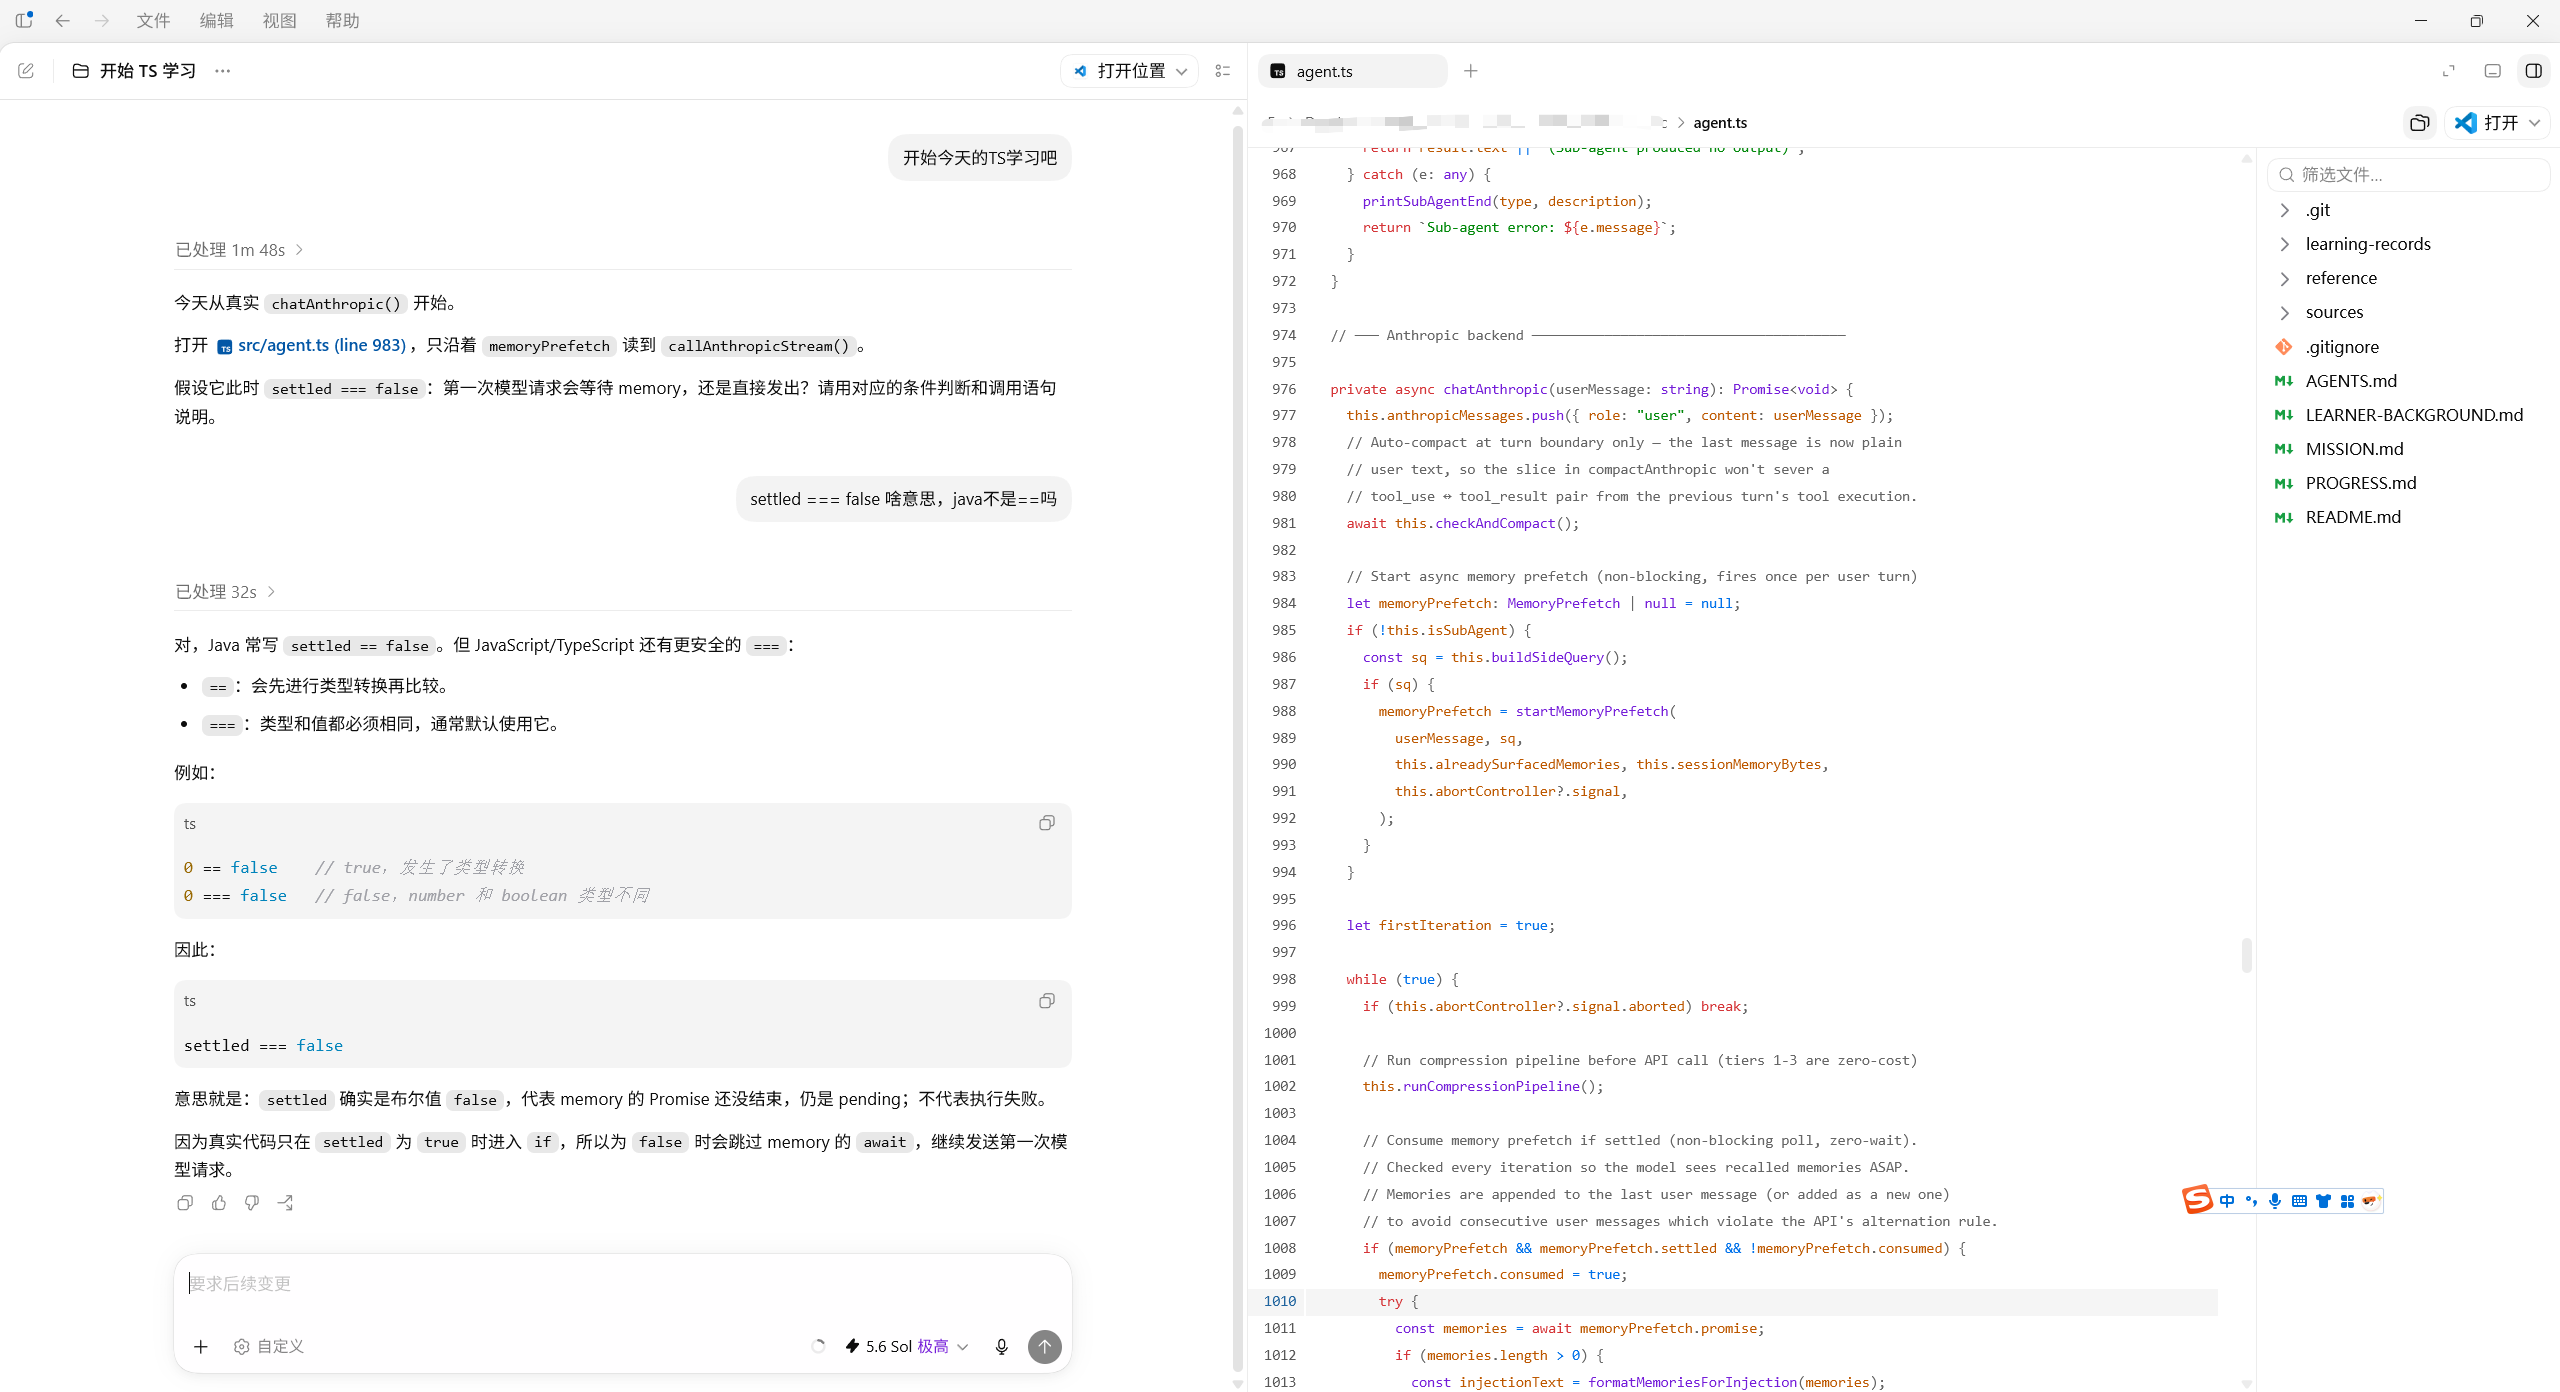2560x1392 pixels.
Task: Select the agent.ts editor tab
Action: (x=1352, y=71)
